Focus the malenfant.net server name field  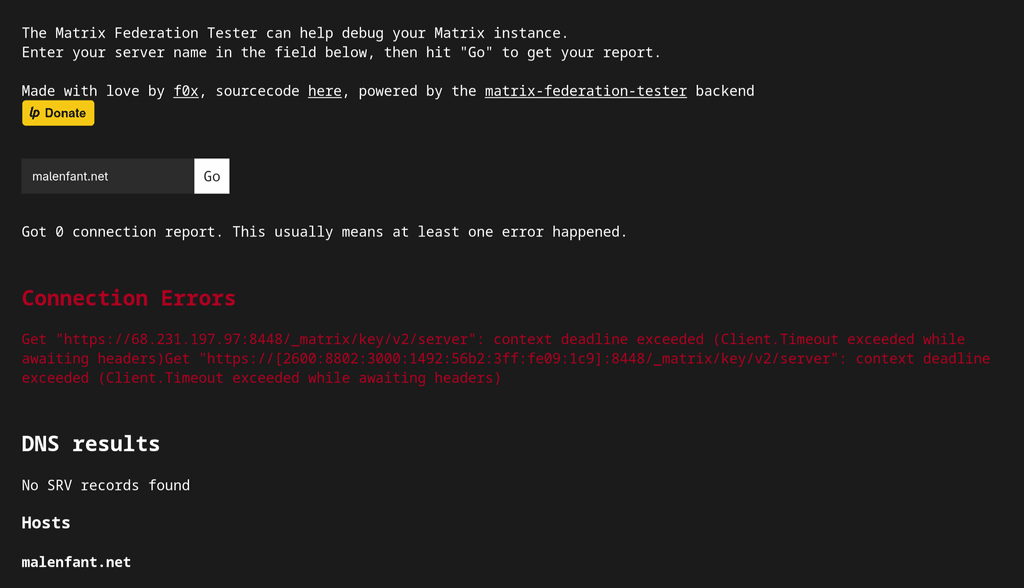pyautogui.click(x=108, y=176)
